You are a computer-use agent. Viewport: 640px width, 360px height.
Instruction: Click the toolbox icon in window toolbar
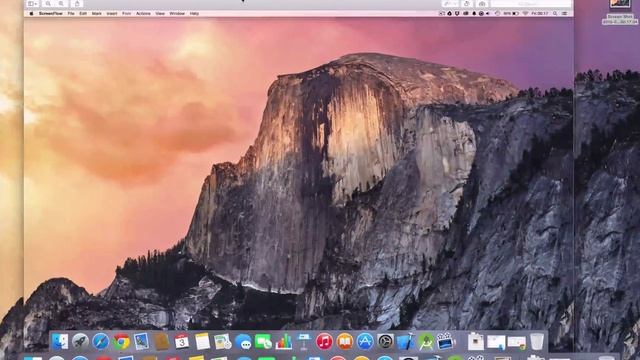click(x=482, y=4)
